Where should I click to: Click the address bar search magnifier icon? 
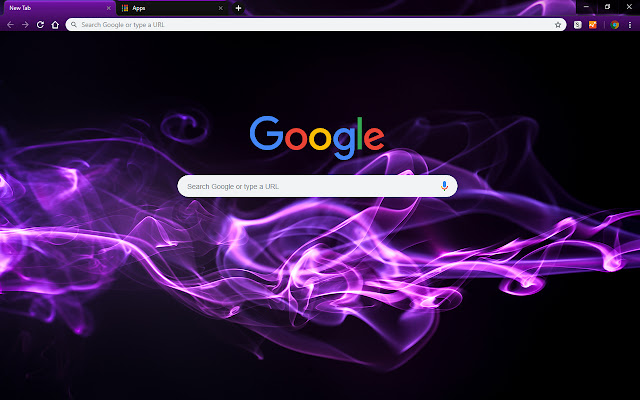(x=73, y=25)
